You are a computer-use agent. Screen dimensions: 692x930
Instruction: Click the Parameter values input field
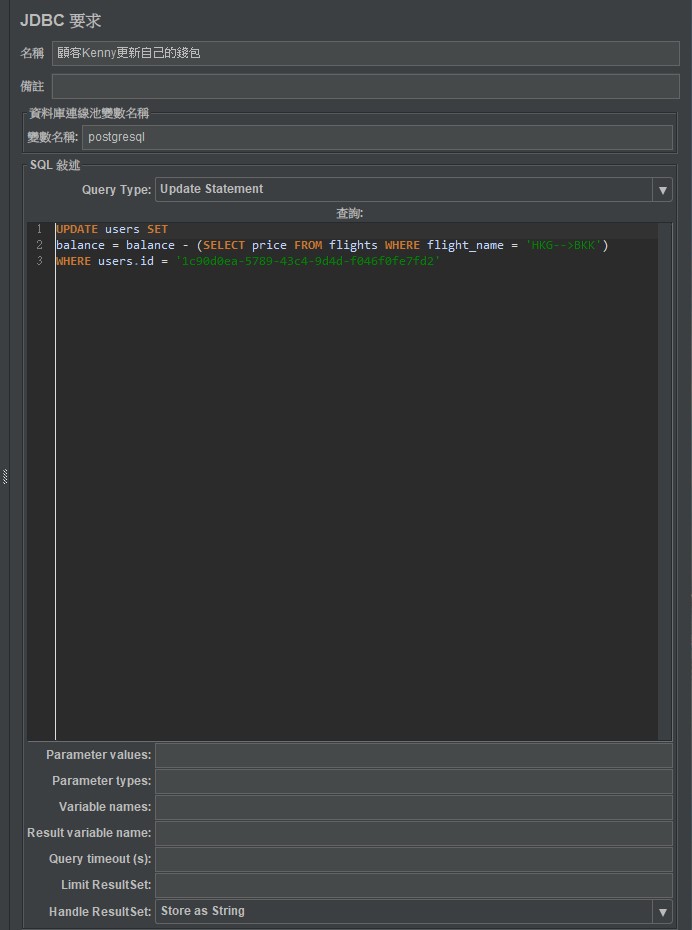413,755
